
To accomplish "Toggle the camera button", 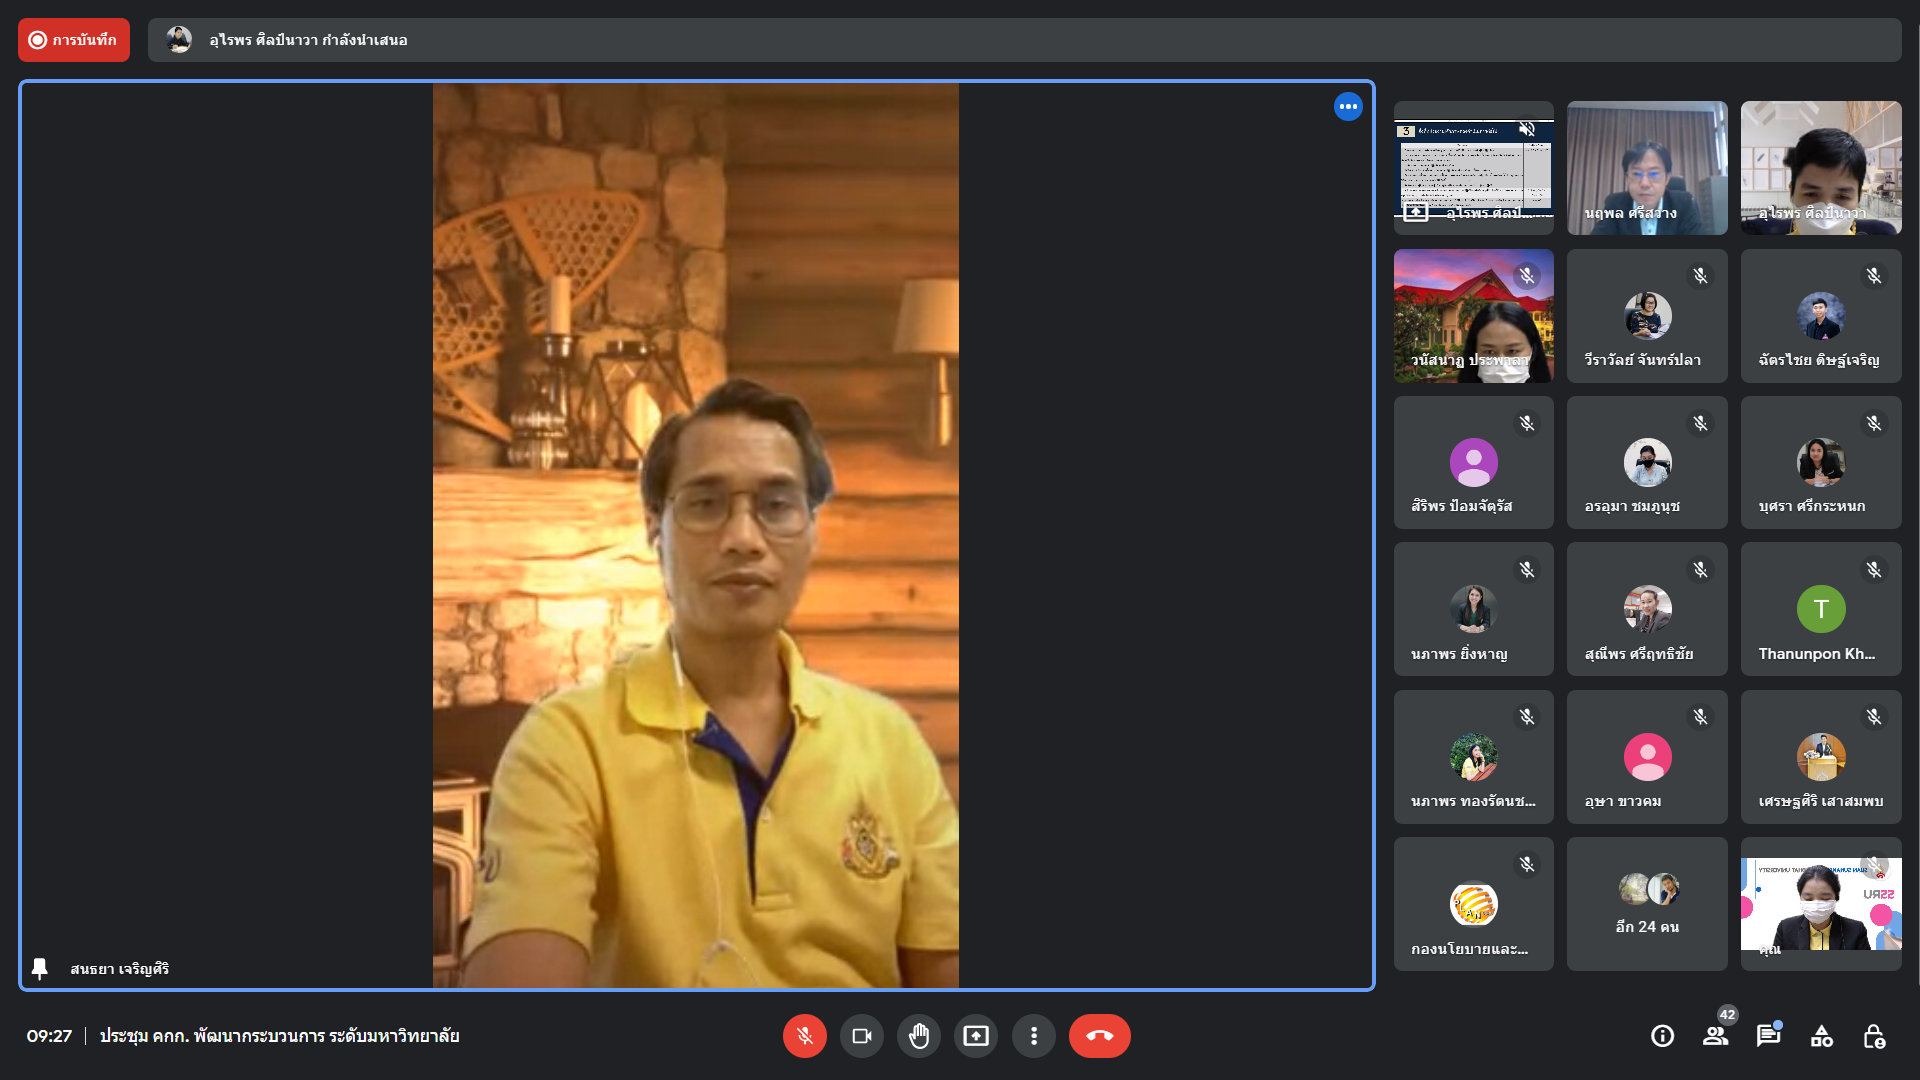I will (x=861, y=1036).
